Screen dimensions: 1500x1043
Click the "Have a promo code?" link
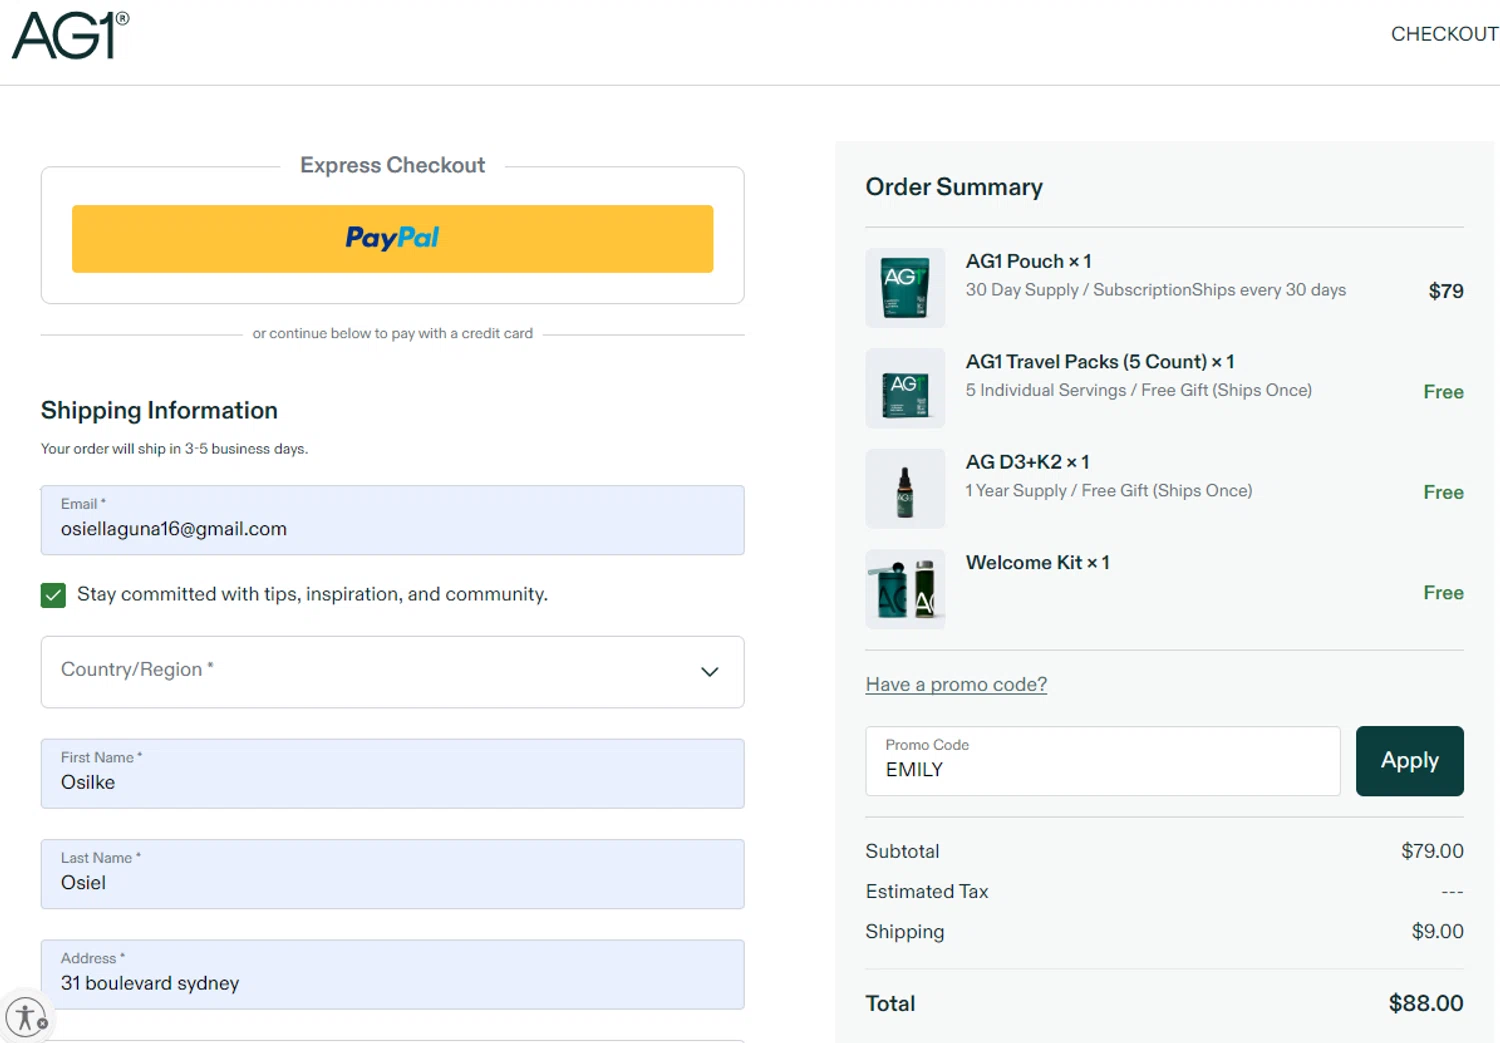956,685
